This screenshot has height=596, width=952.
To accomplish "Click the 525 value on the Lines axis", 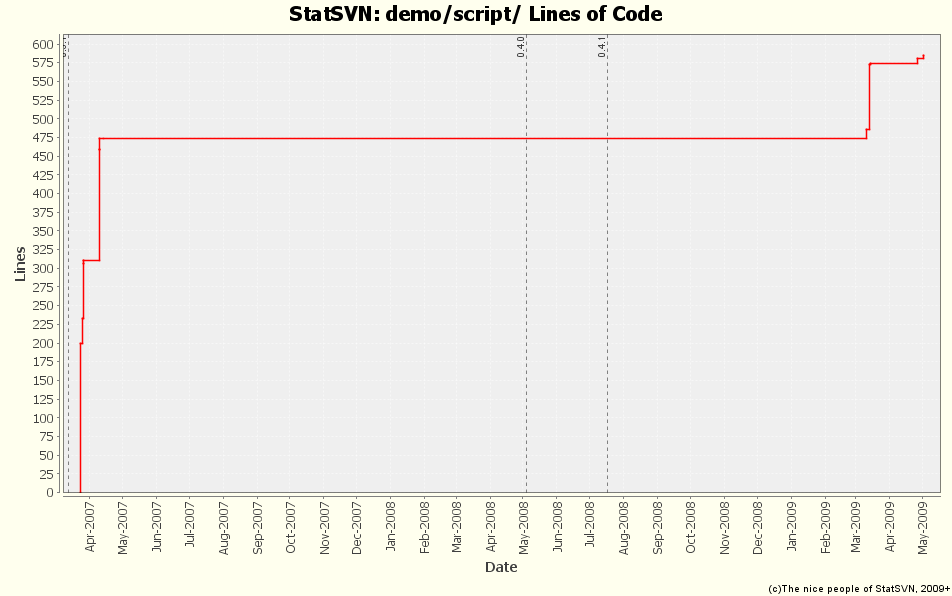I will [43, 100].
